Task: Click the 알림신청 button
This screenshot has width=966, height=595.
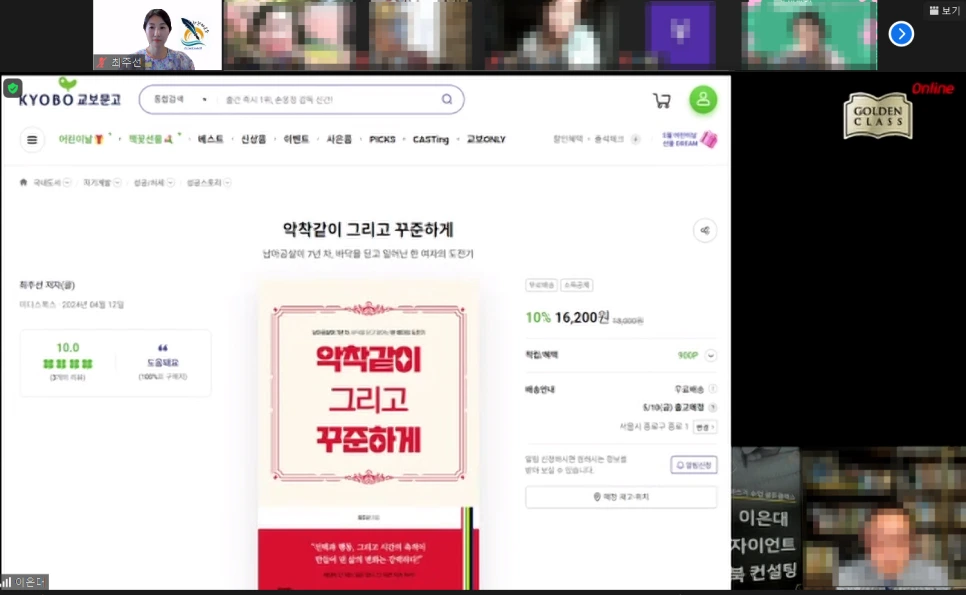Action: (x=694, y=465)
